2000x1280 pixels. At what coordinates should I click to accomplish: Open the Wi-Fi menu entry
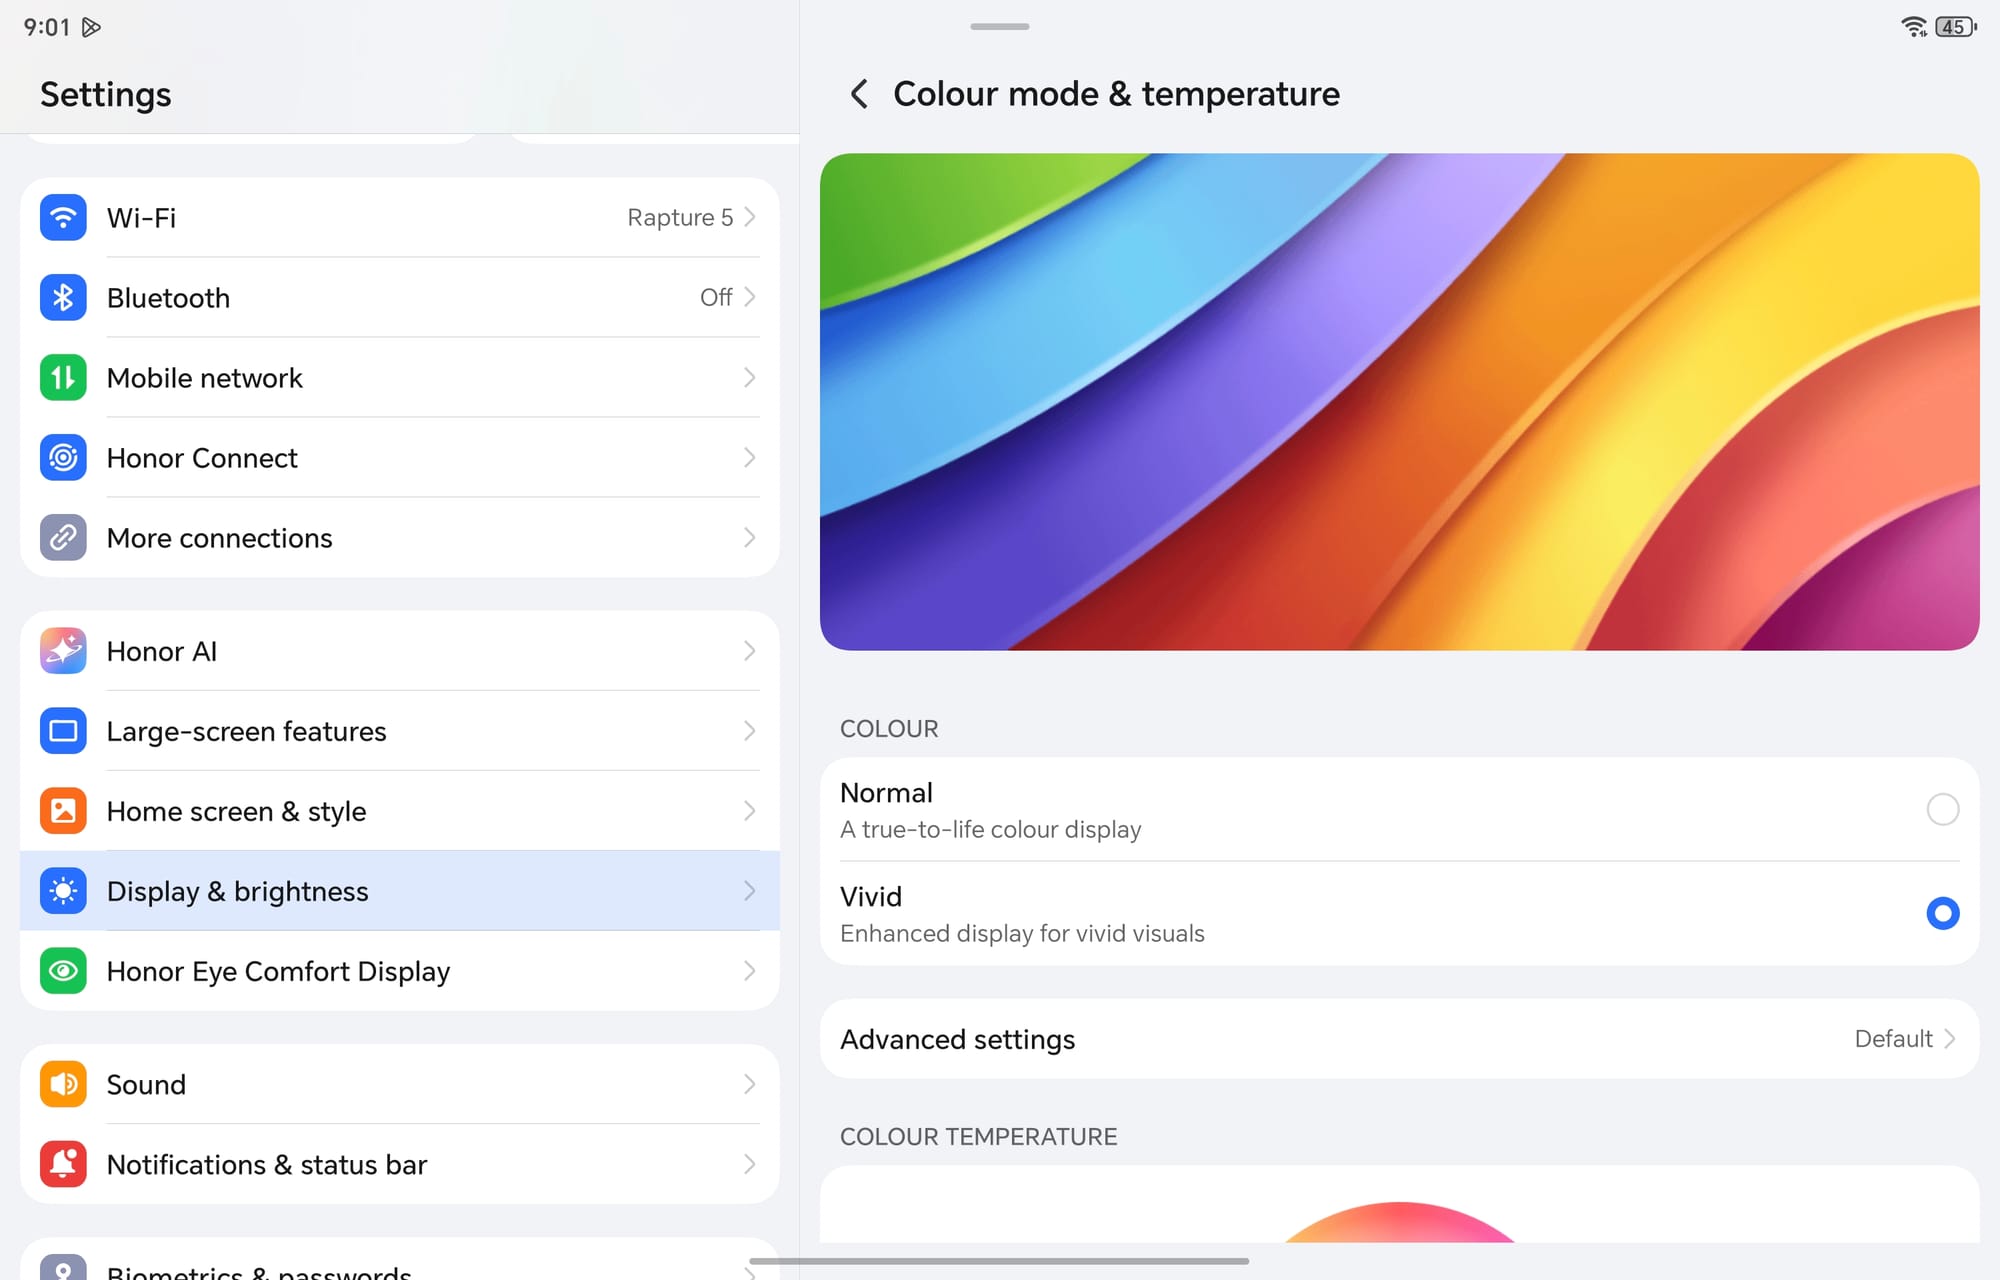400,217
